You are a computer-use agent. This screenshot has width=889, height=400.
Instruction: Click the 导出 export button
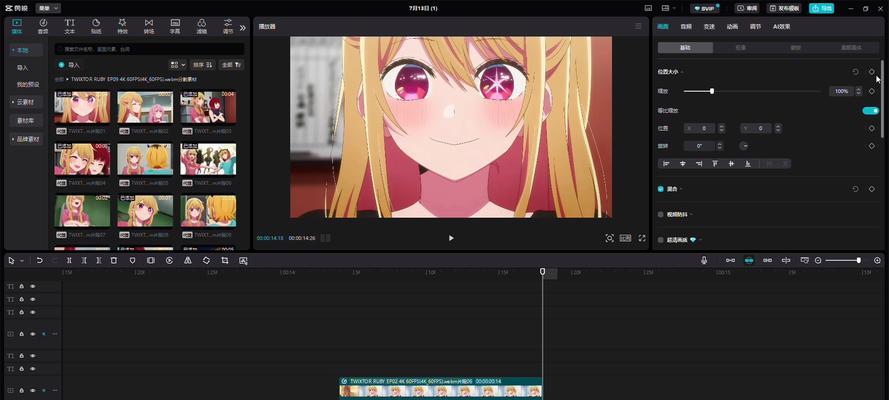coord(822,8)
